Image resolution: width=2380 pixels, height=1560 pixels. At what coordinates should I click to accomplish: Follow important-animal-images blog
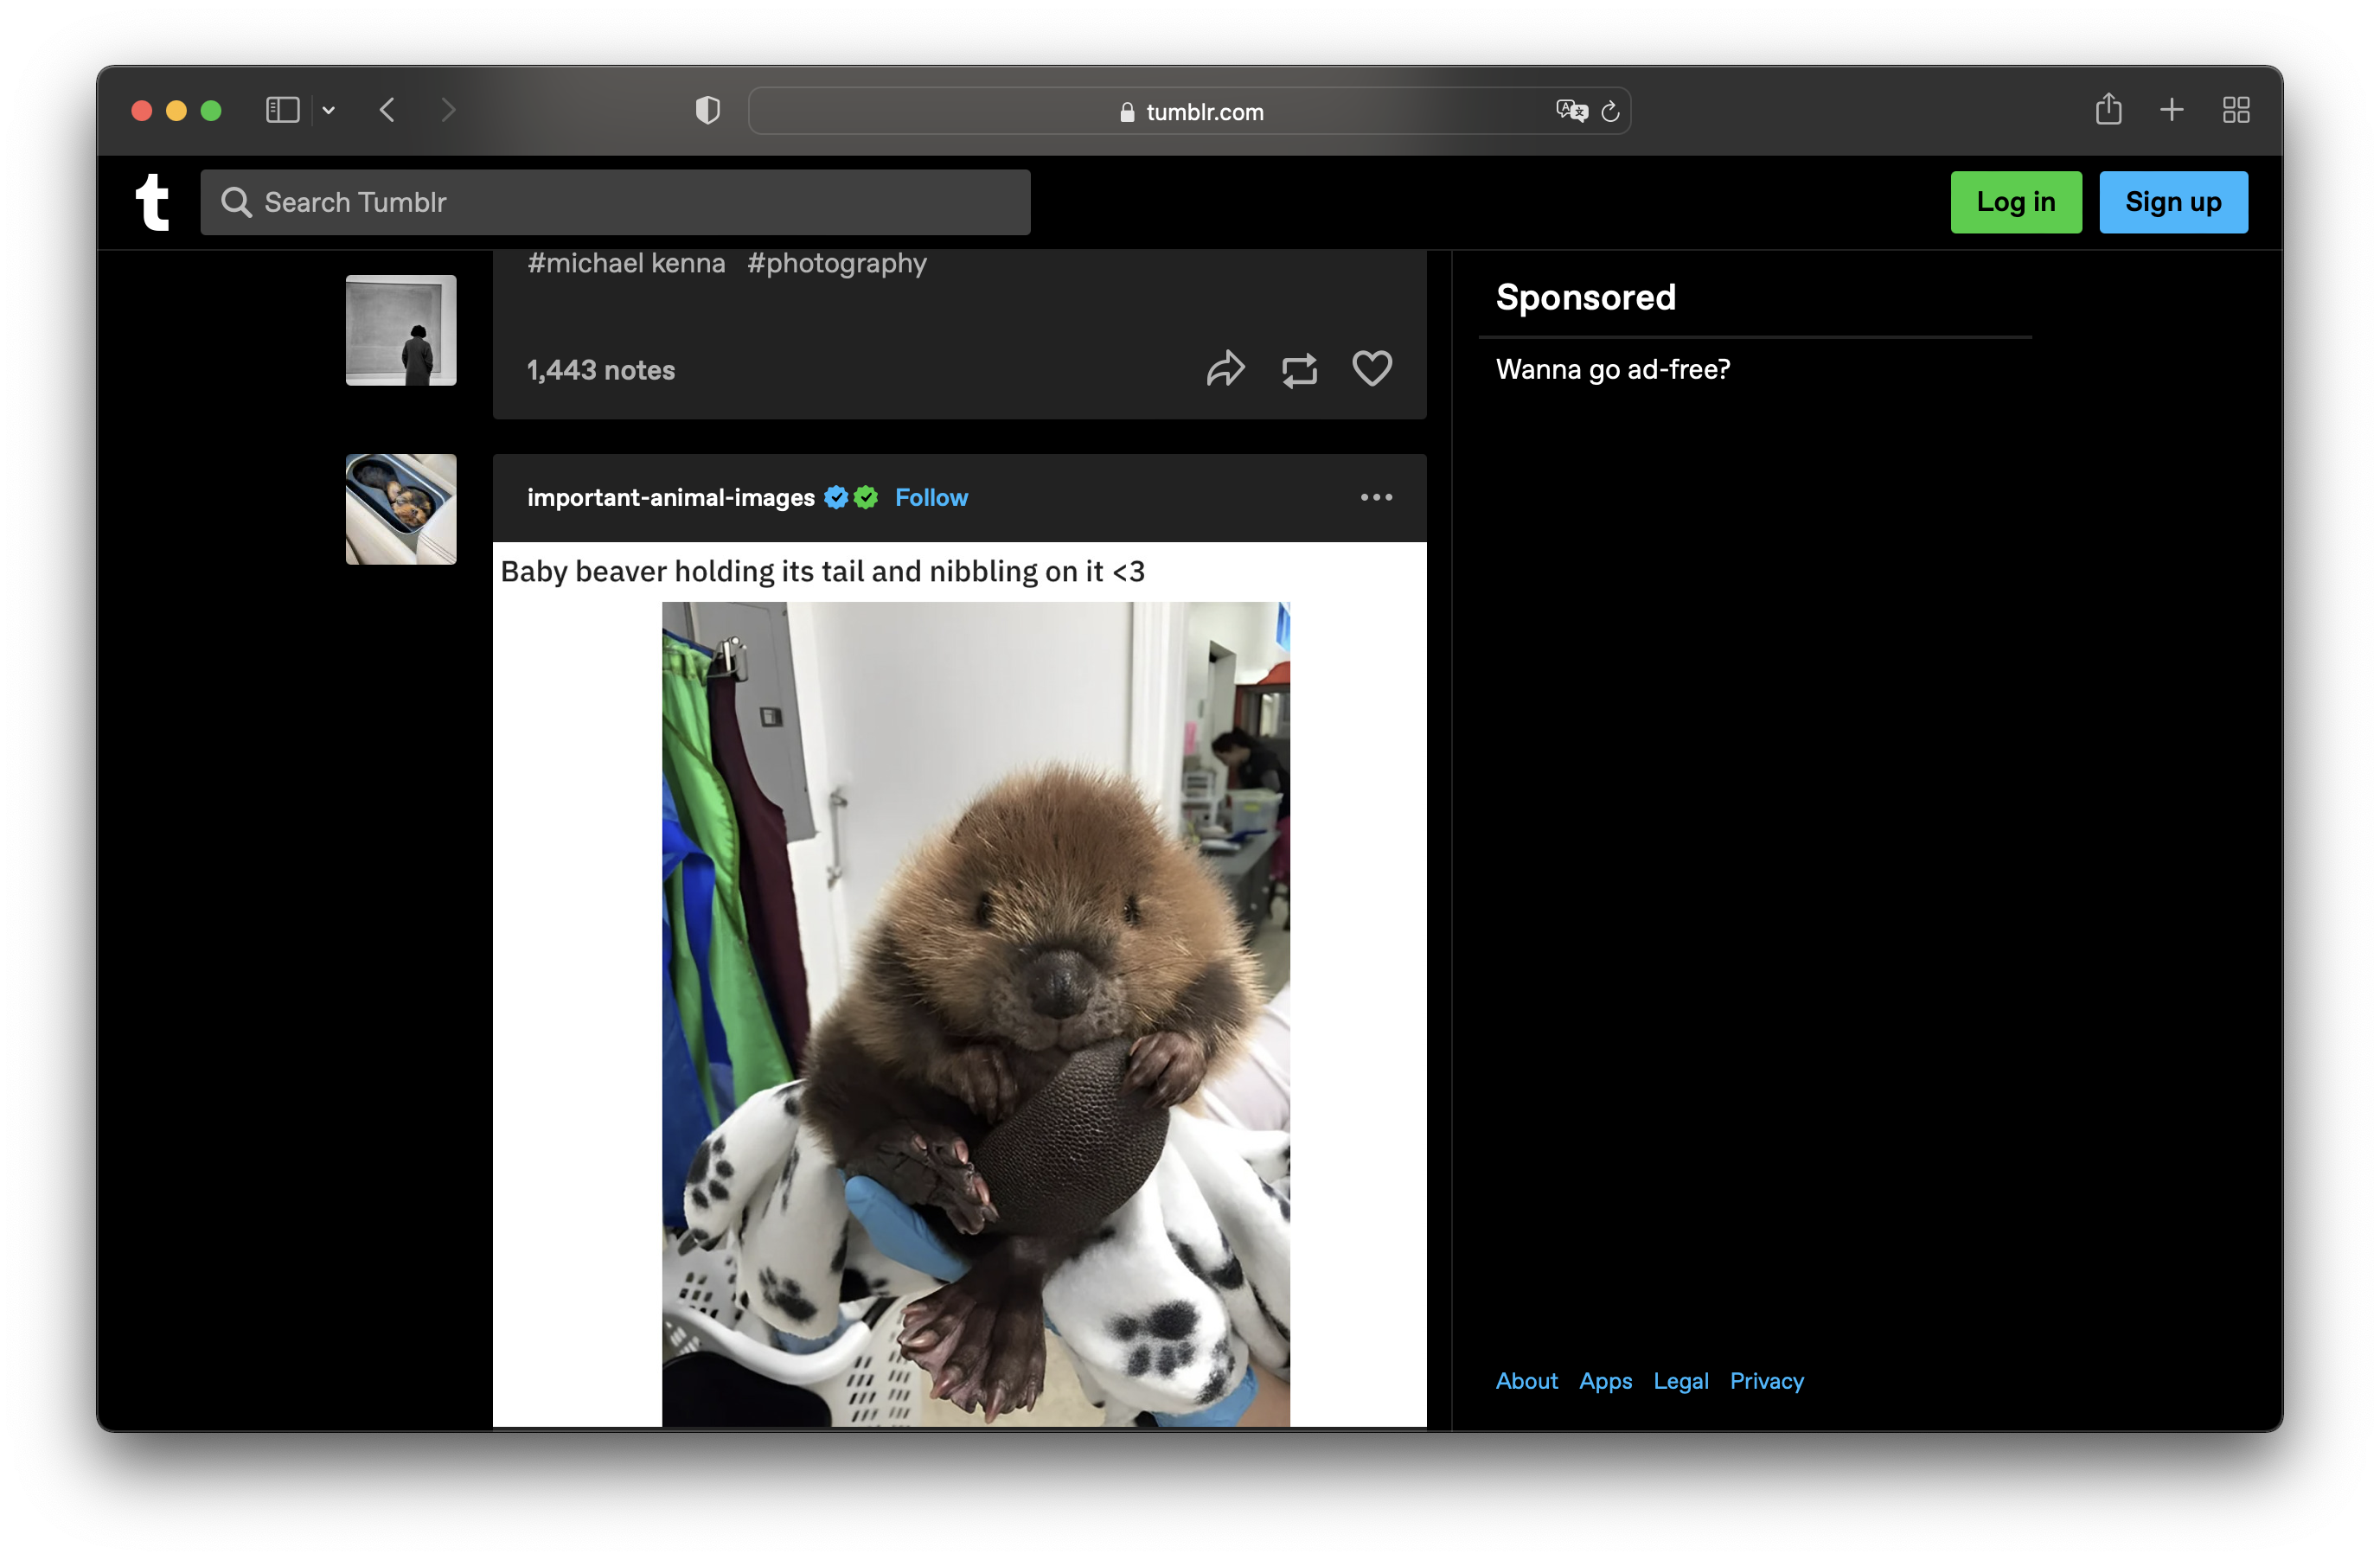click(930, 497)
